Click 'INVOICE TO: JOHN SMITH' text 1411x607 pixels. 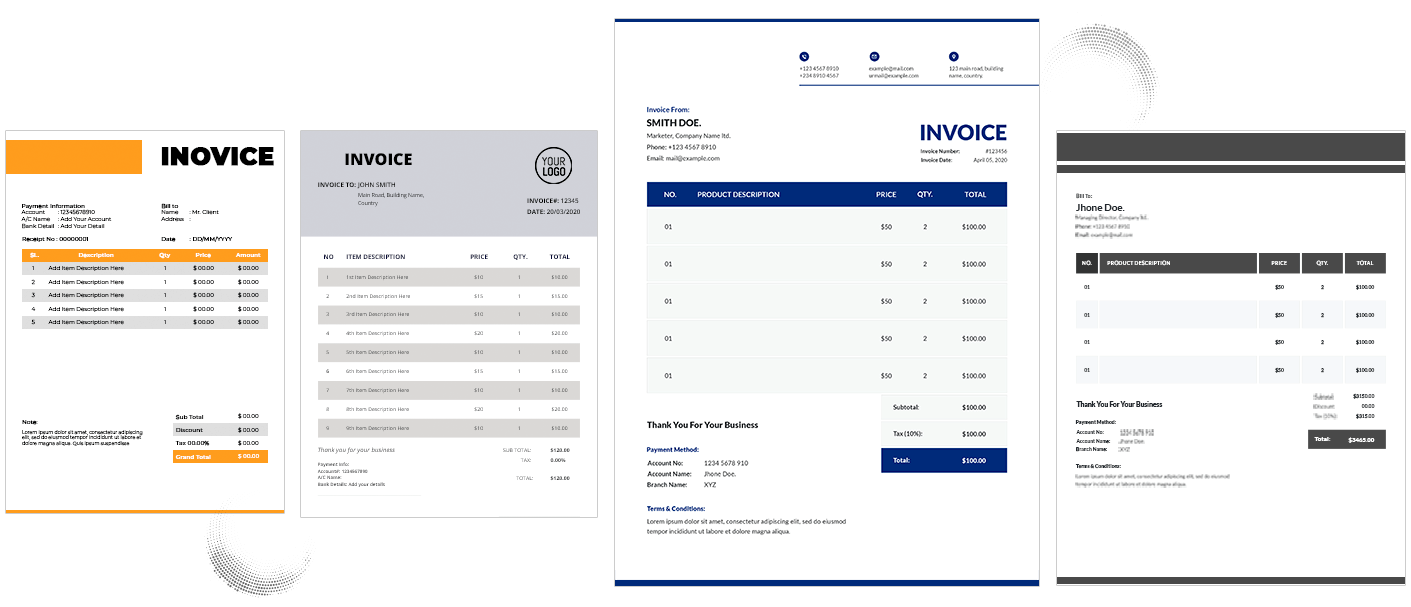click(x=356, y=185)
